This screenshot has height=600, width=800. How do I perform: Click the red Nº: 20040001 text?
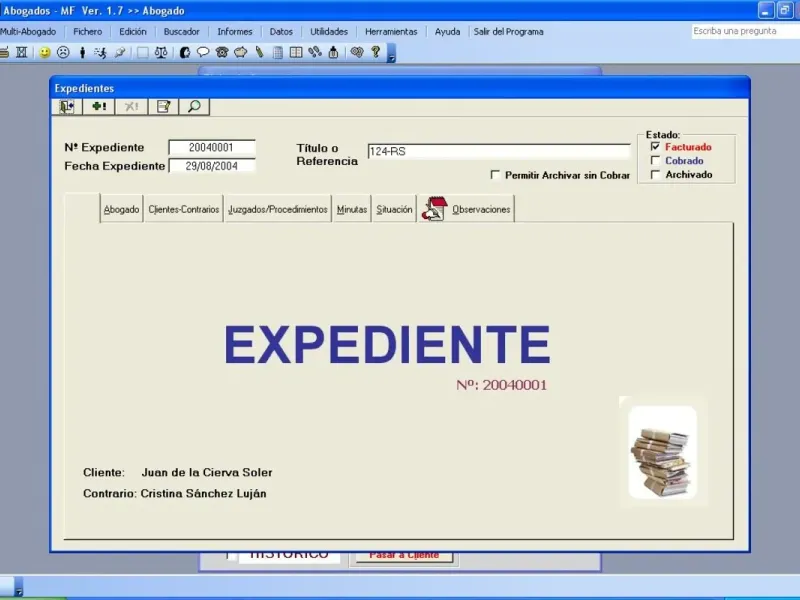pyautogui.click(x=502, y=385)
